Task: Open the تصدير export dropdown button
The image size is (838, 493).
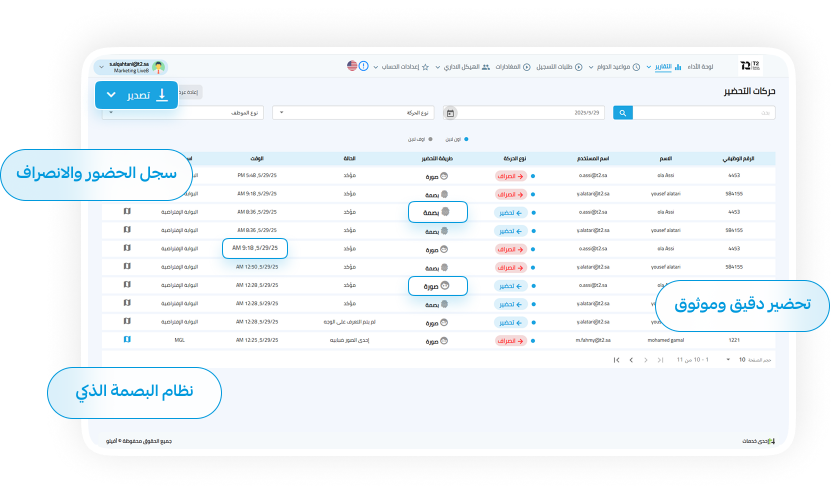Action: tap(136, 95)
